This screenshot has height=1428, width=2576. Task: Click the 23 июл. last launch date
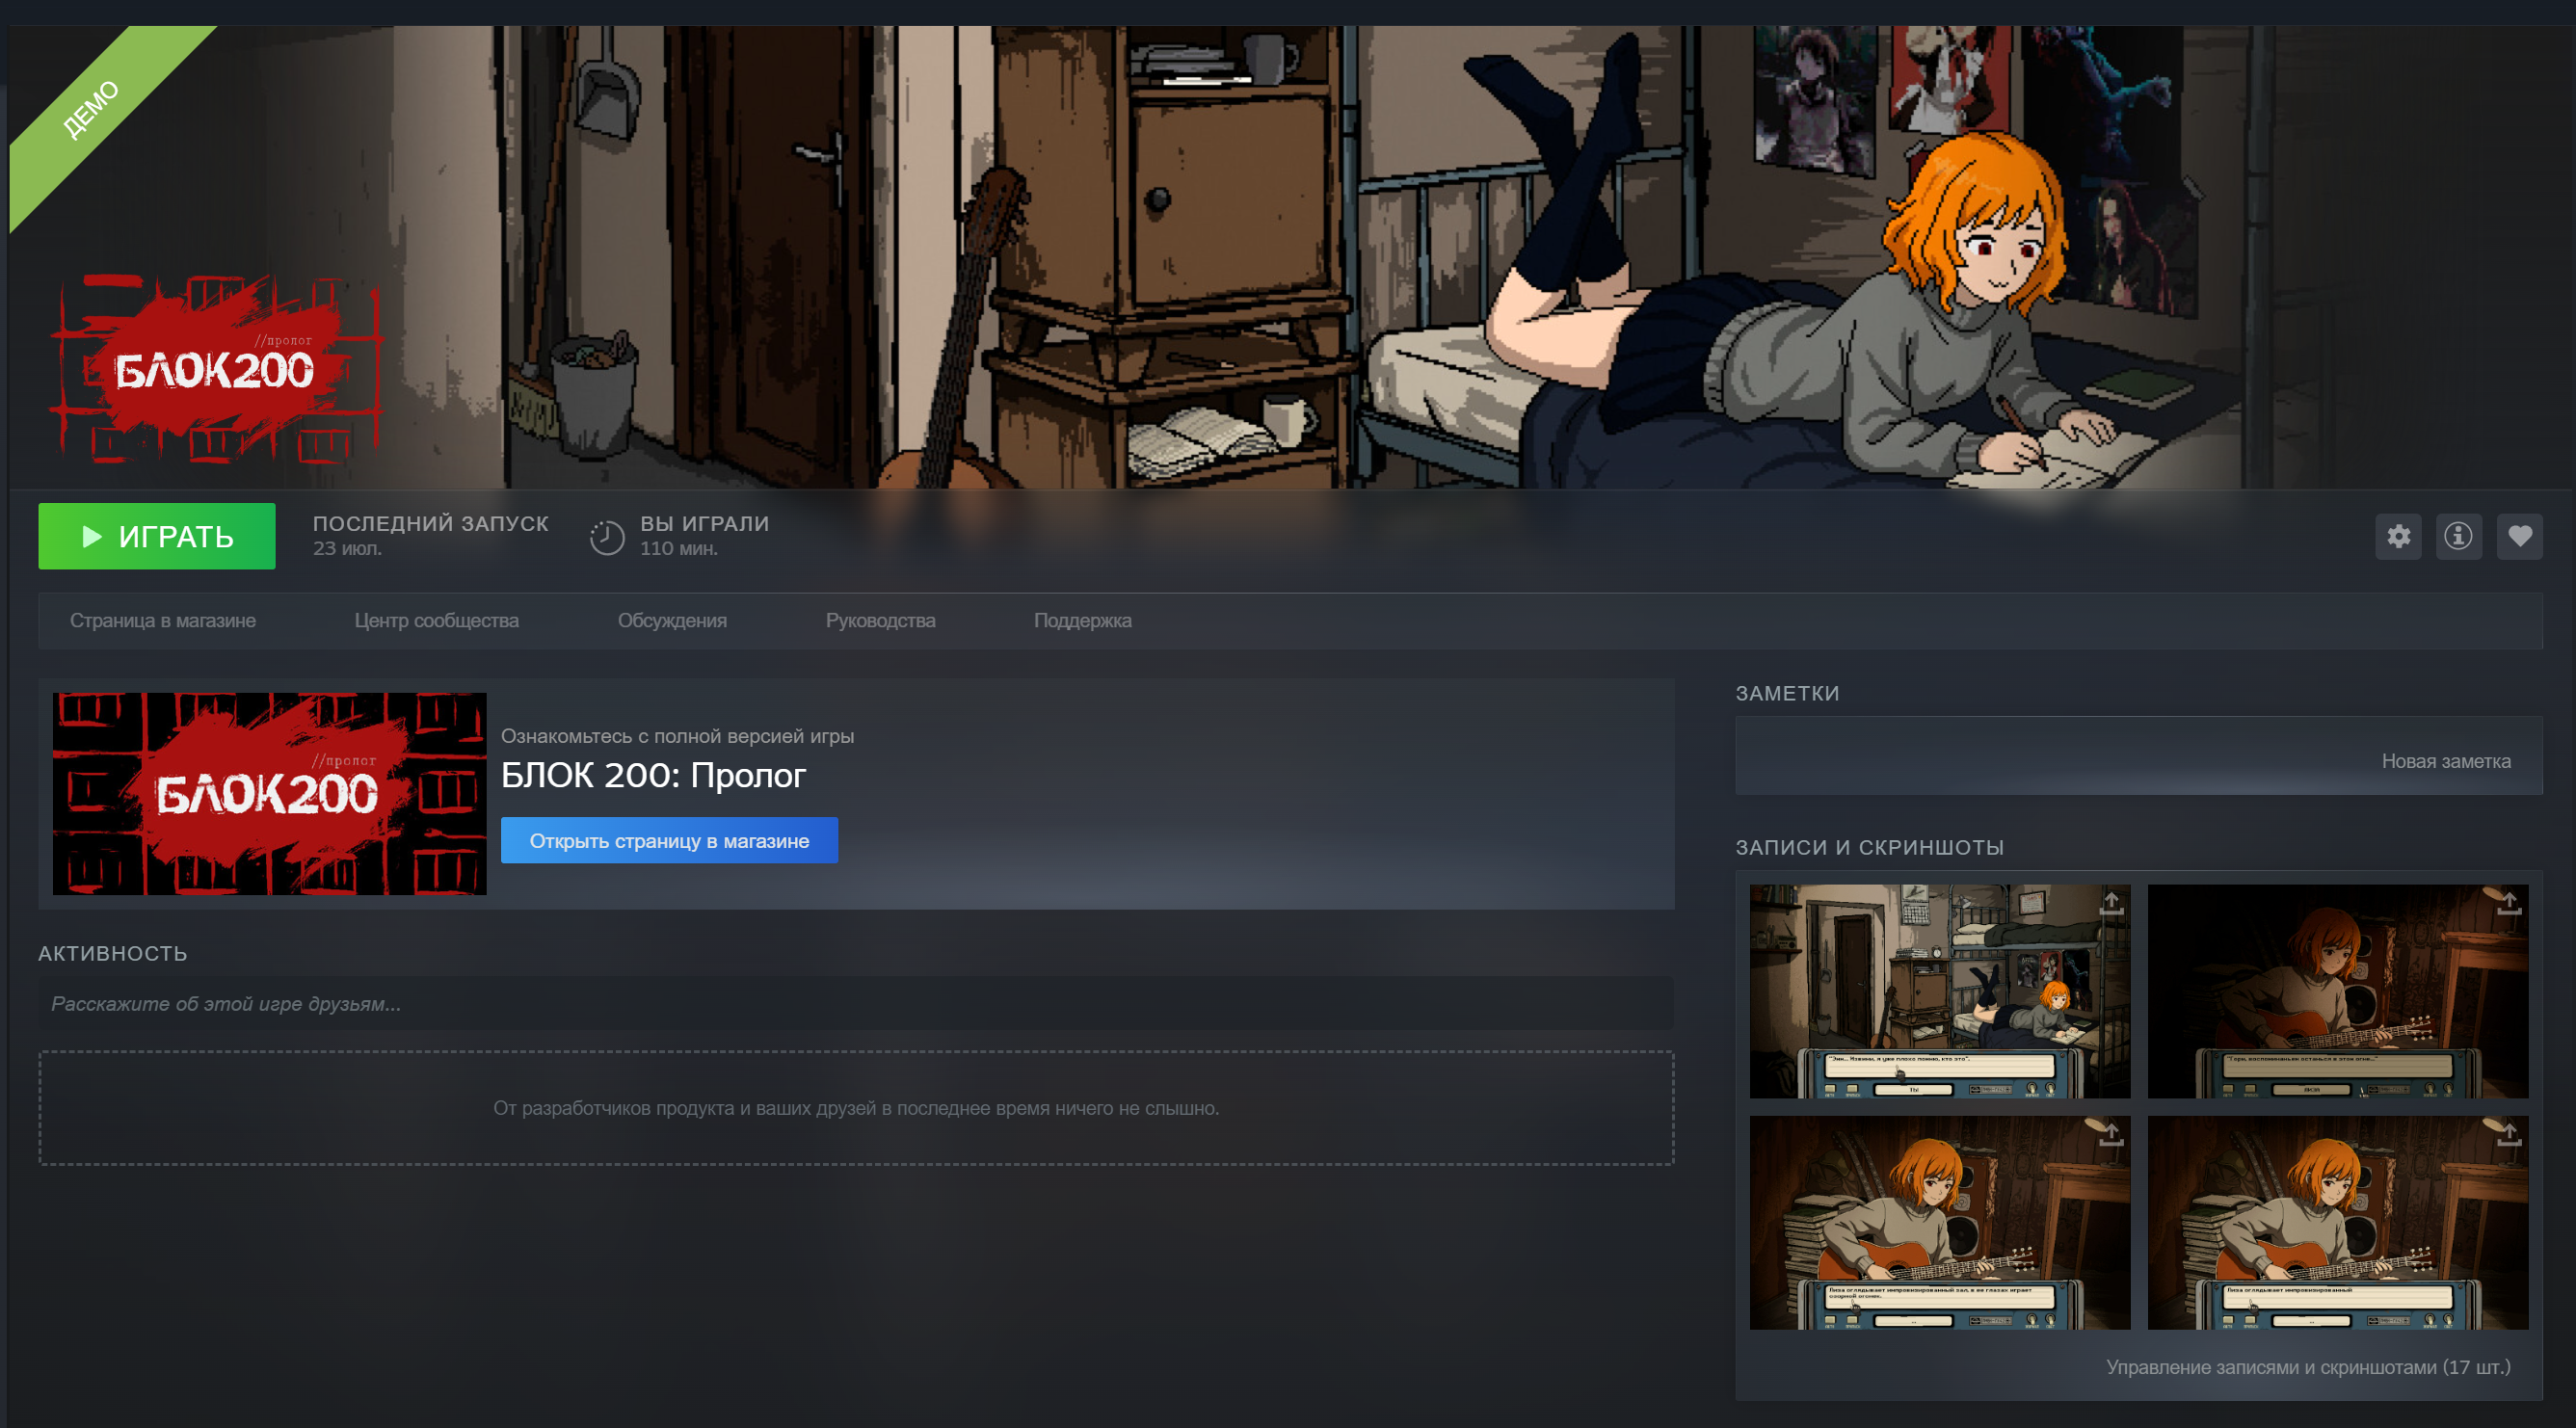point(347,549)
